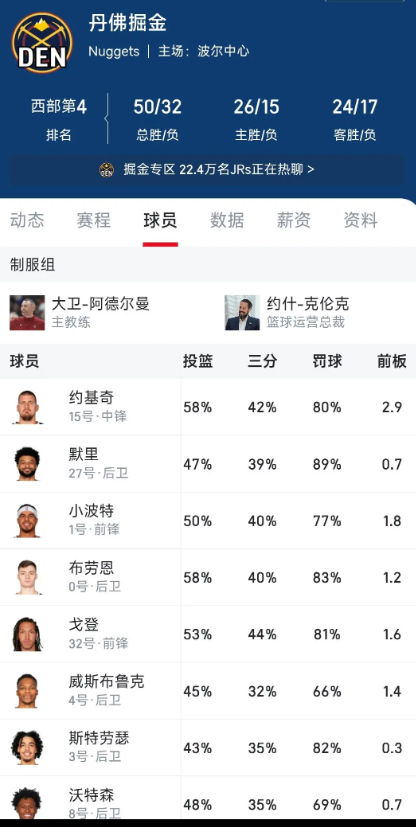Click the 三分 column header

[x=262, y=361]
